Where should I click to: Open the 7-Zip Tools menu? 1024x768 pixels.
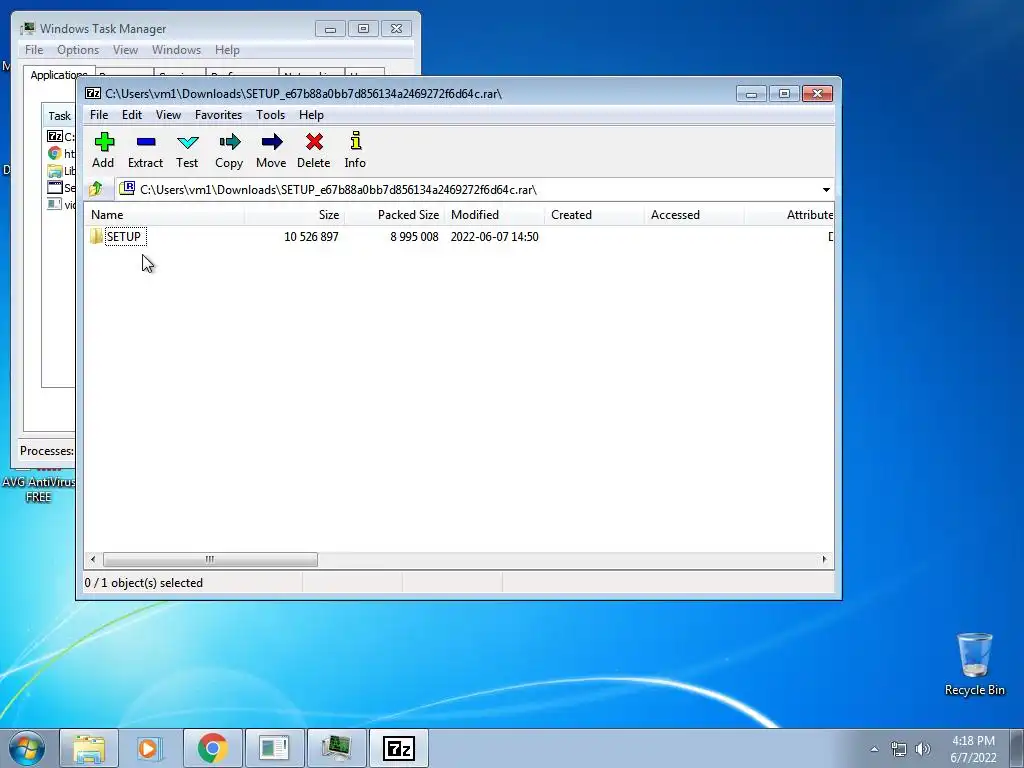pos(270,115)
